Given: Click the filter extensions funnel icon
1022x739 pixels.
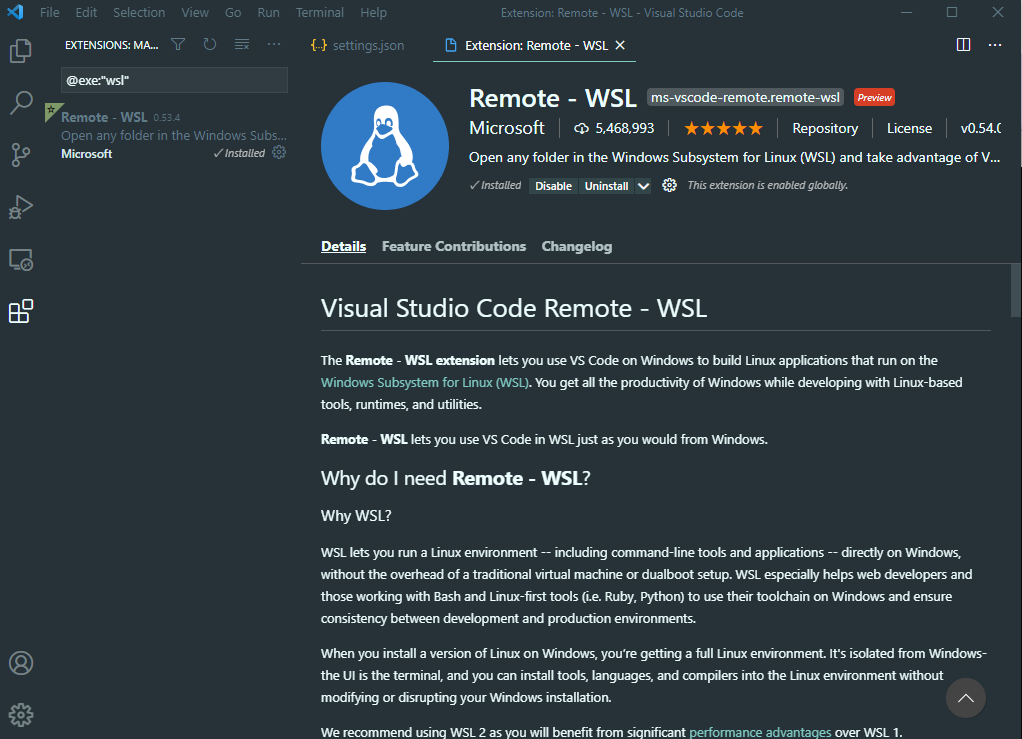Looking at the screenshot, I should coord(178,44).
